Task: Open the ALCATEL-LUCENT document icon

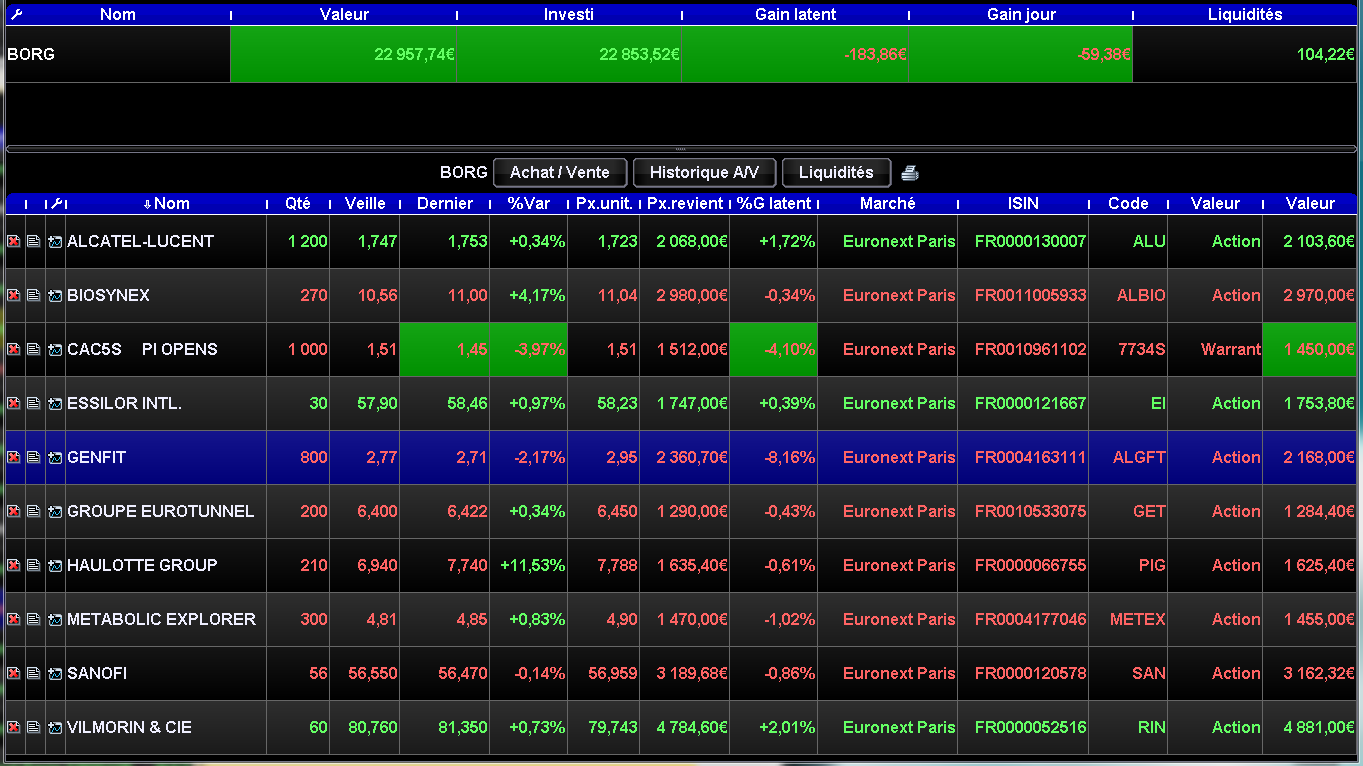Action: [x=34, y=241]
